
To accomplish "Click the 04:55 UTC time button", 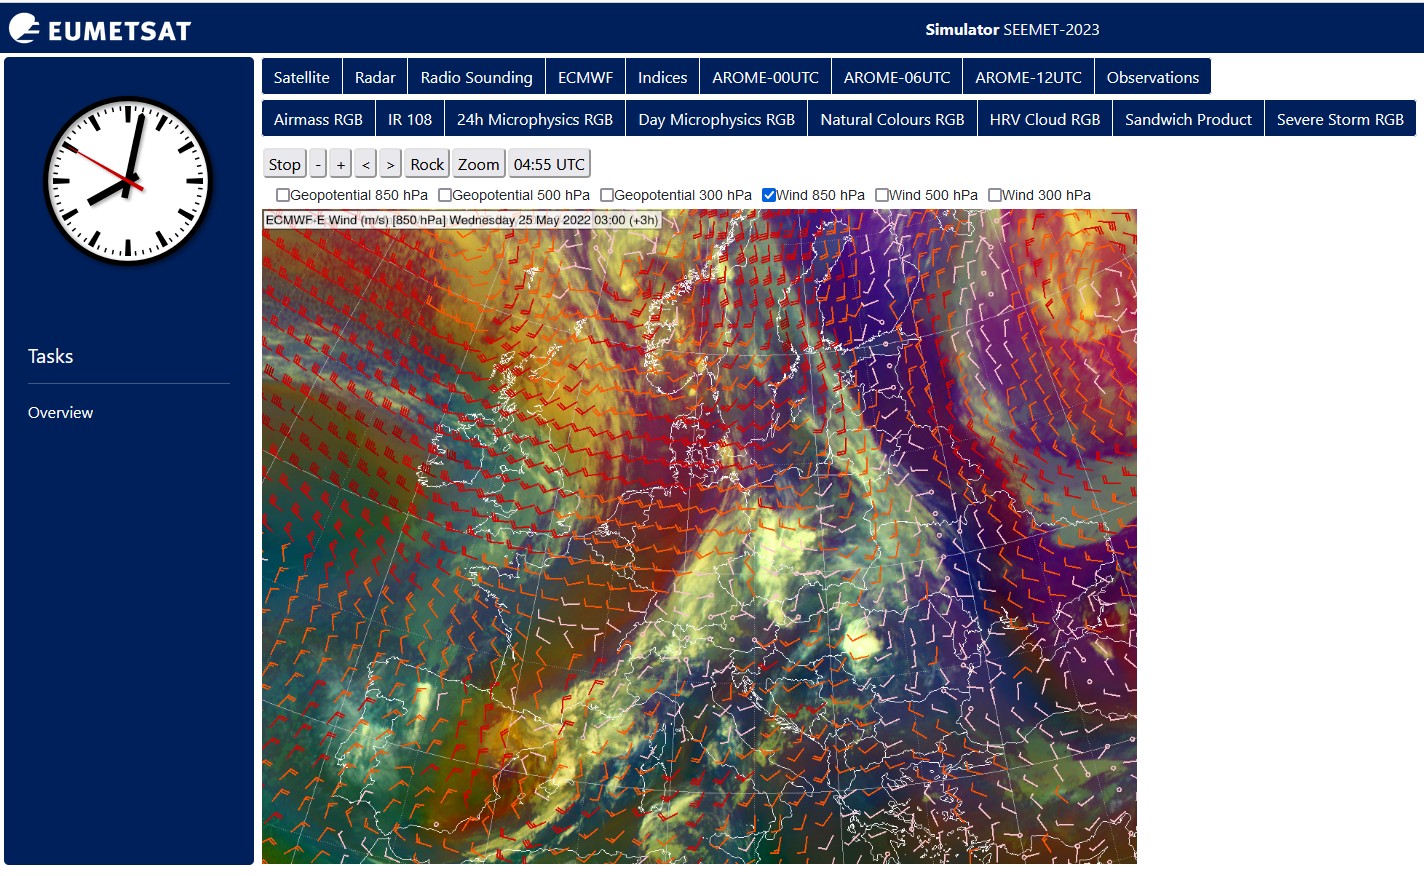I will [549, 164].
